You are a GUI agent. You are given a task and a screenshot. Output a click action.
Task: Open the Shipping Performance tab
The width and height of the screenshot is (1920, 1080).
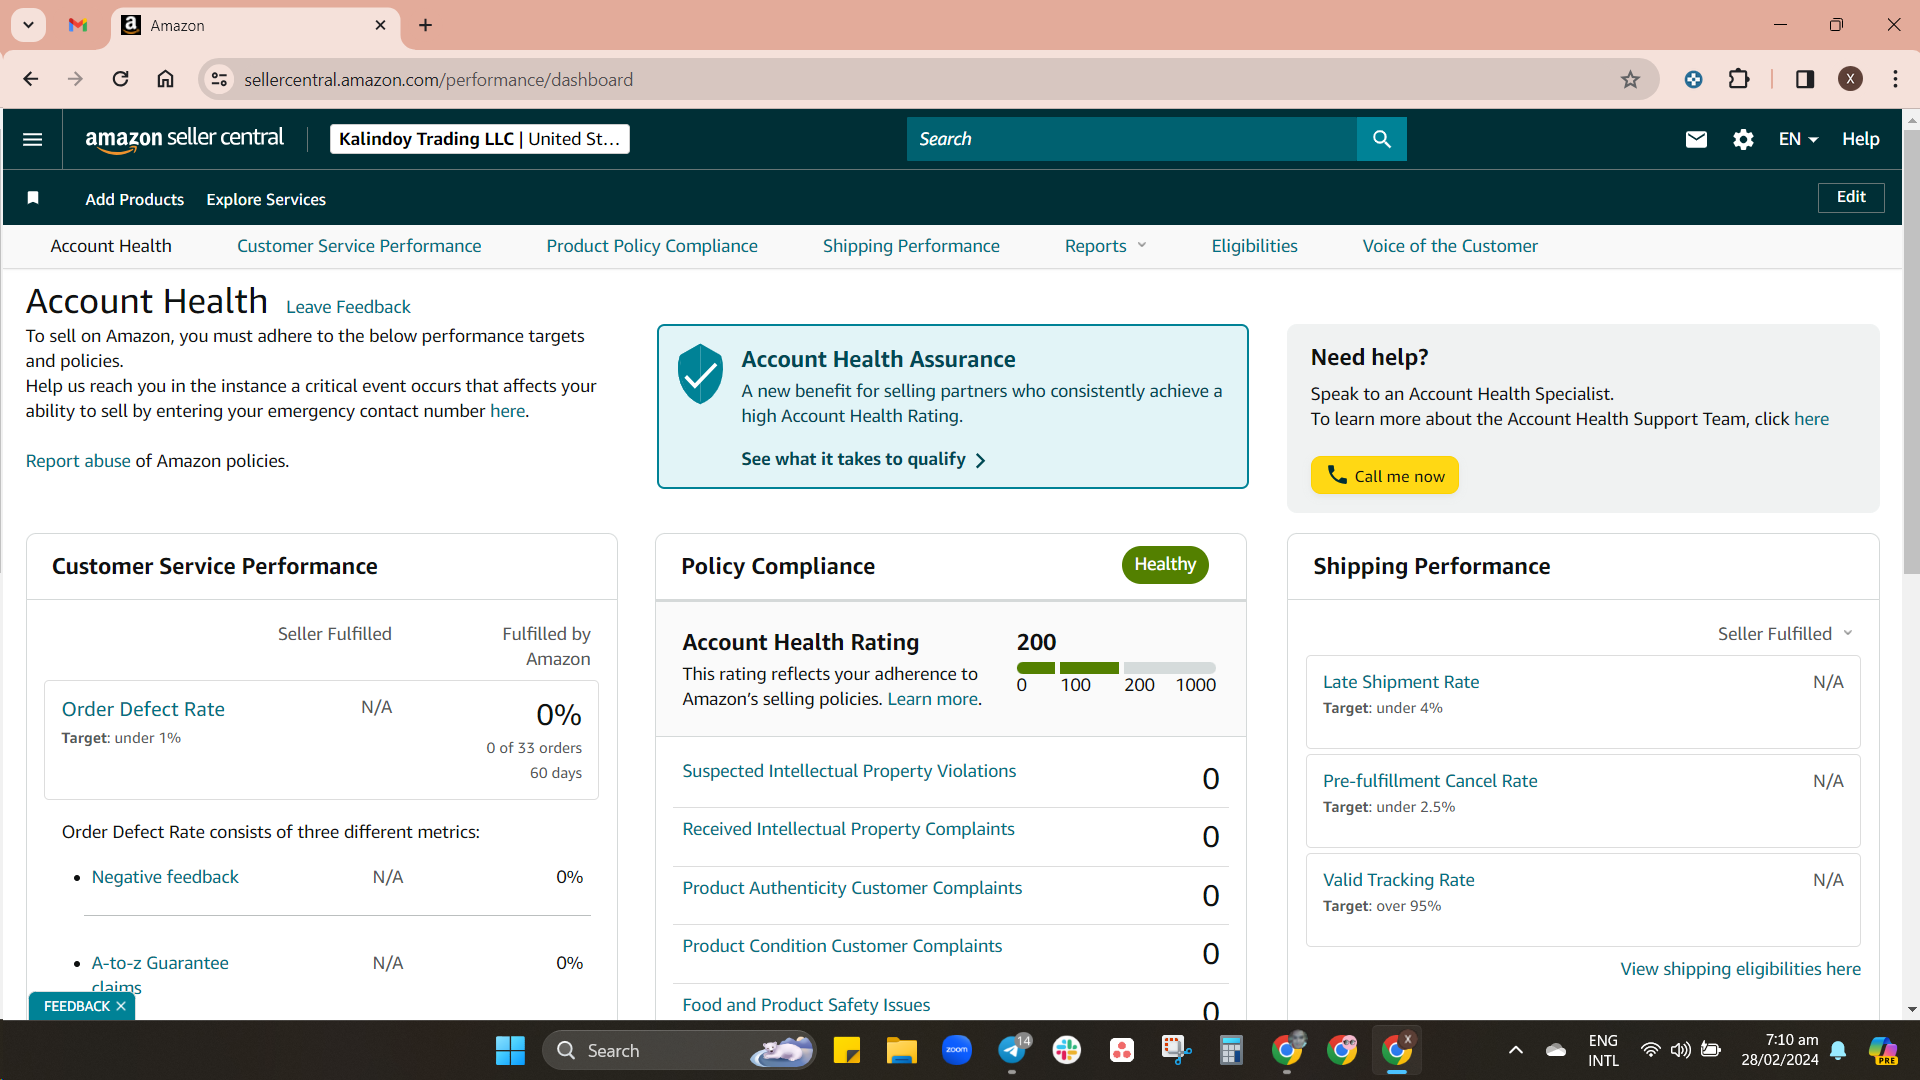click(911, 246)
